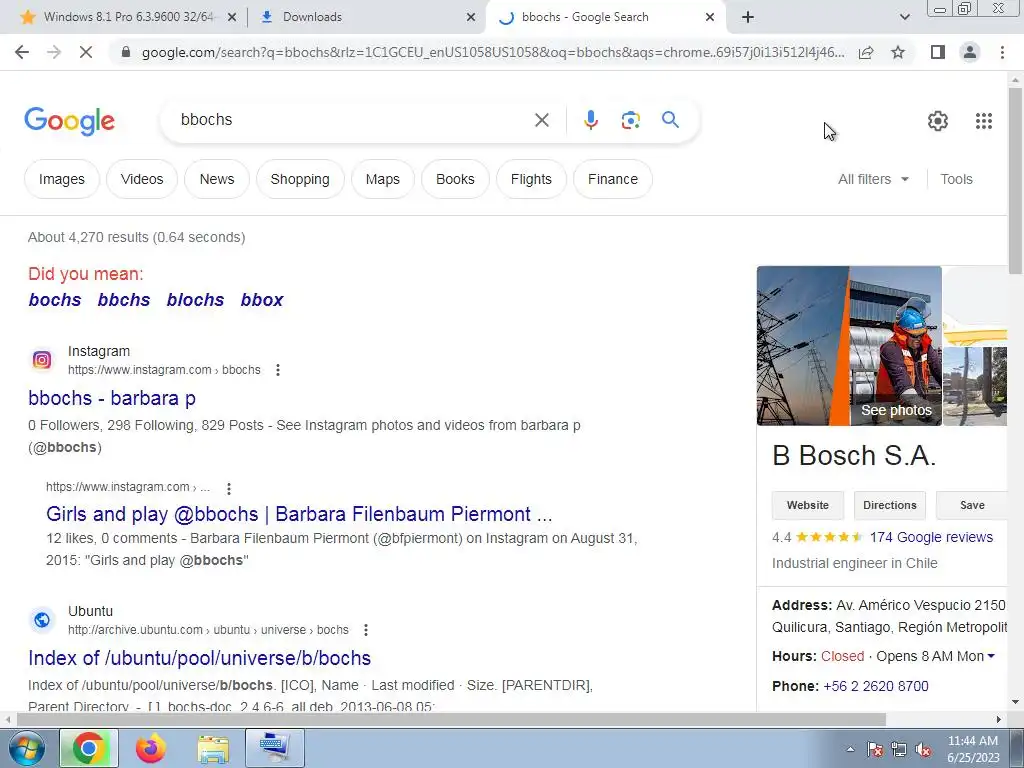Click the vertical scrollbar thumb
This screenshot has height=768, width=1024.
1015,180
